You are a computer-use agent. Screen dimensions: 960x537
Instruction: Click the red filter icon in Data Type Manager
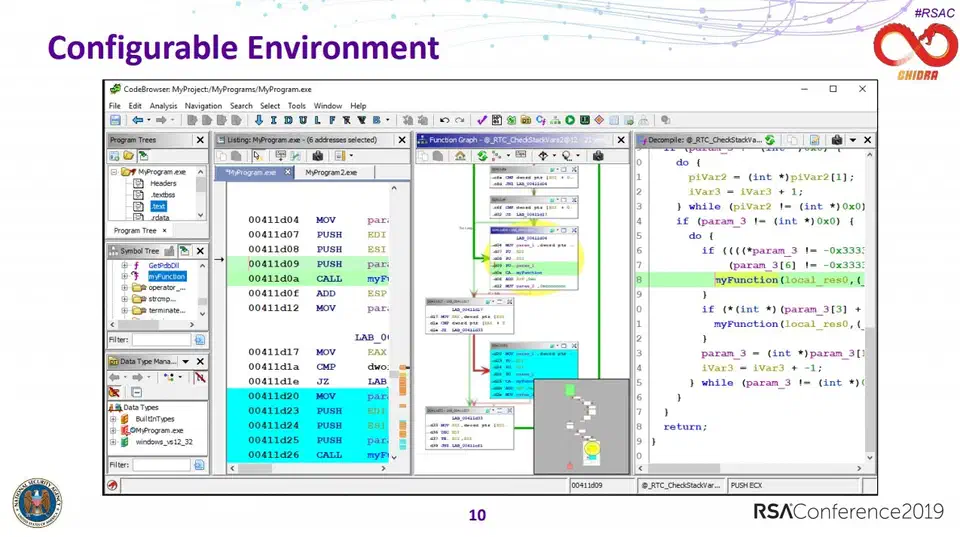pos(114,392)
